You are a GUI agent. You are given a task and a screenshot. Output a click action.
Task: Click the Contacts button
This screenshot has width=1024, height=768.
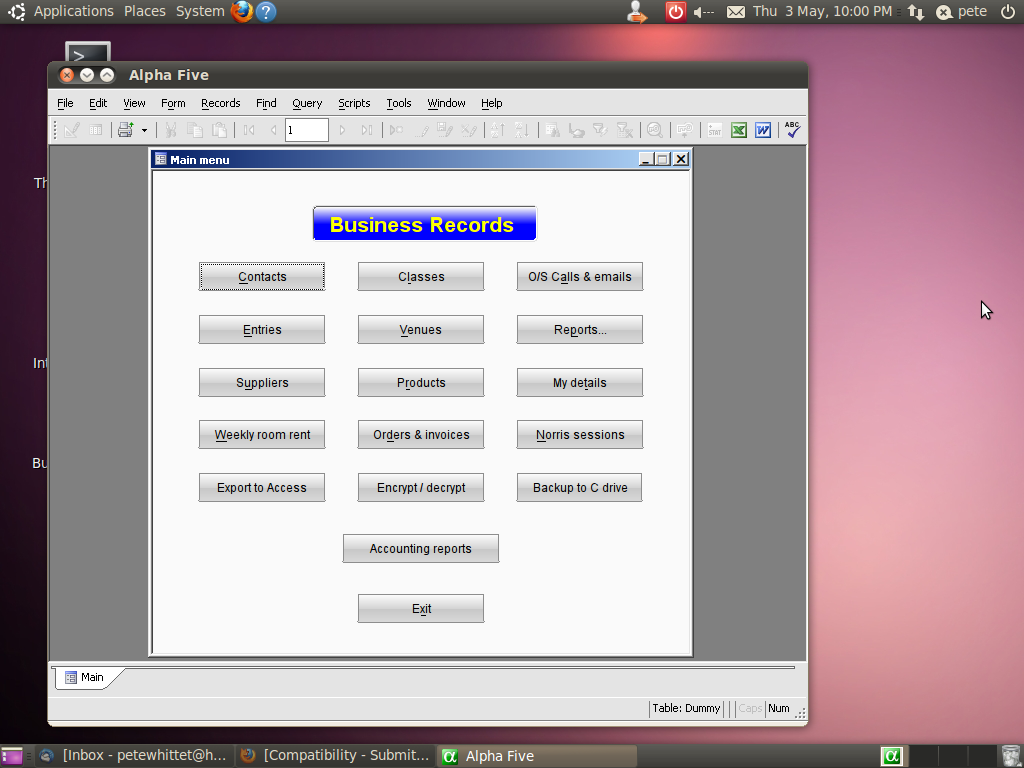click(x=262, y=276)
